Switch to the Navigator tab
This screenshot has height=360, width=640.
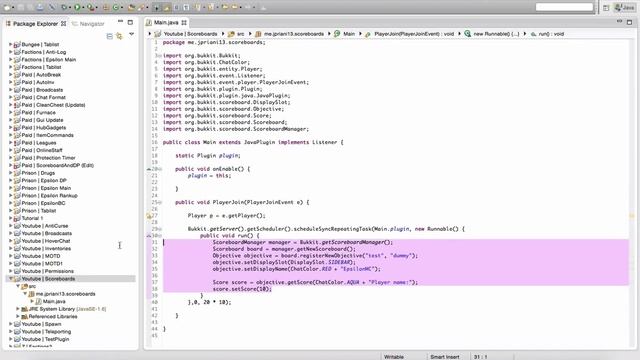[x=88, y=24]
